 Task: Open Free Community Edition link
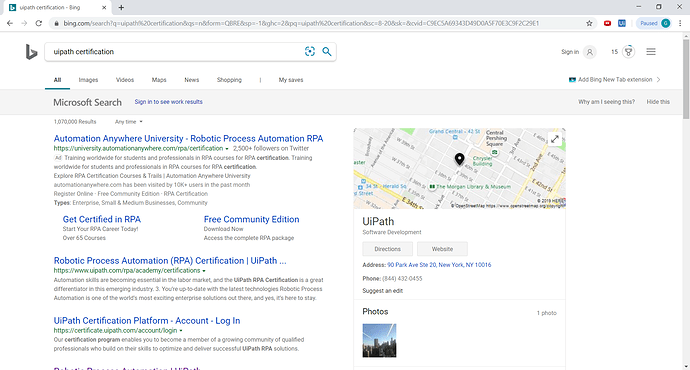click(x=251, y=219)
